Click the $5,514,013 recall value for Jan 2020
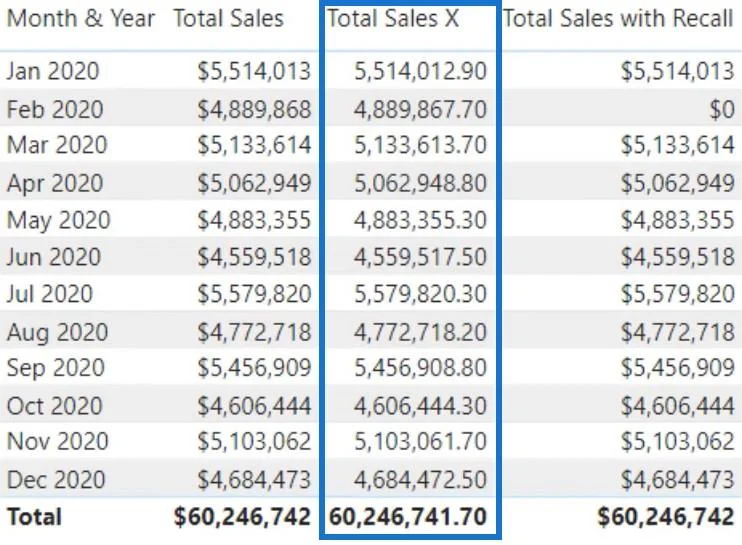 coord(678,71)
